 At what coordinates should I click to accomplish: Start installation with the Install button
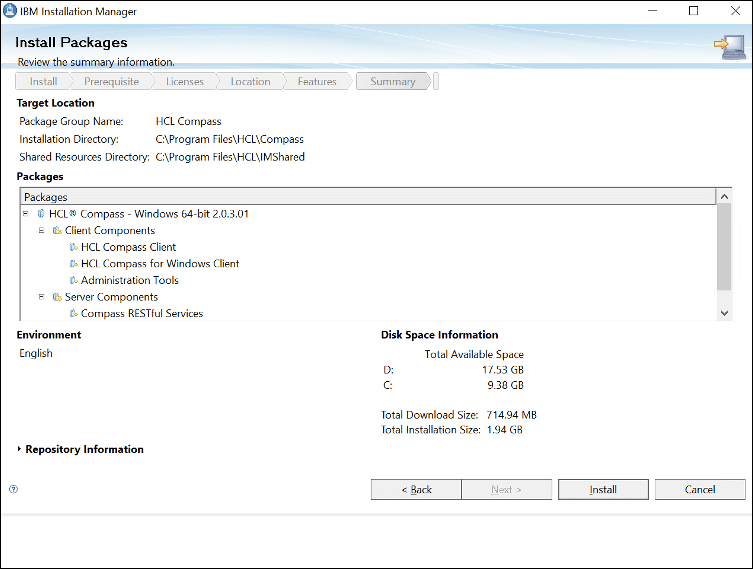pyautogui.click(x=603, y=489)
